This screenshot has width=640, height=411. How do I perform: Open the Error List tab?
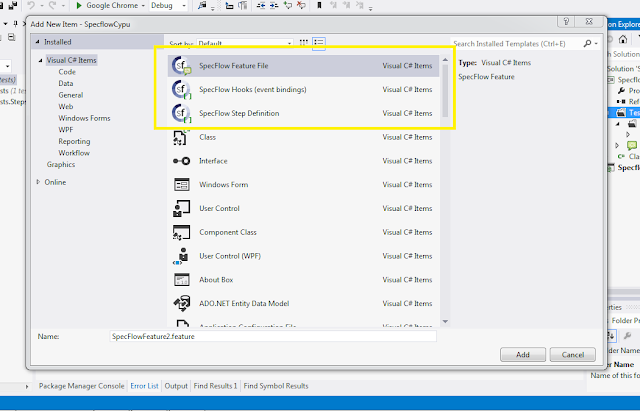click(144, 386)
